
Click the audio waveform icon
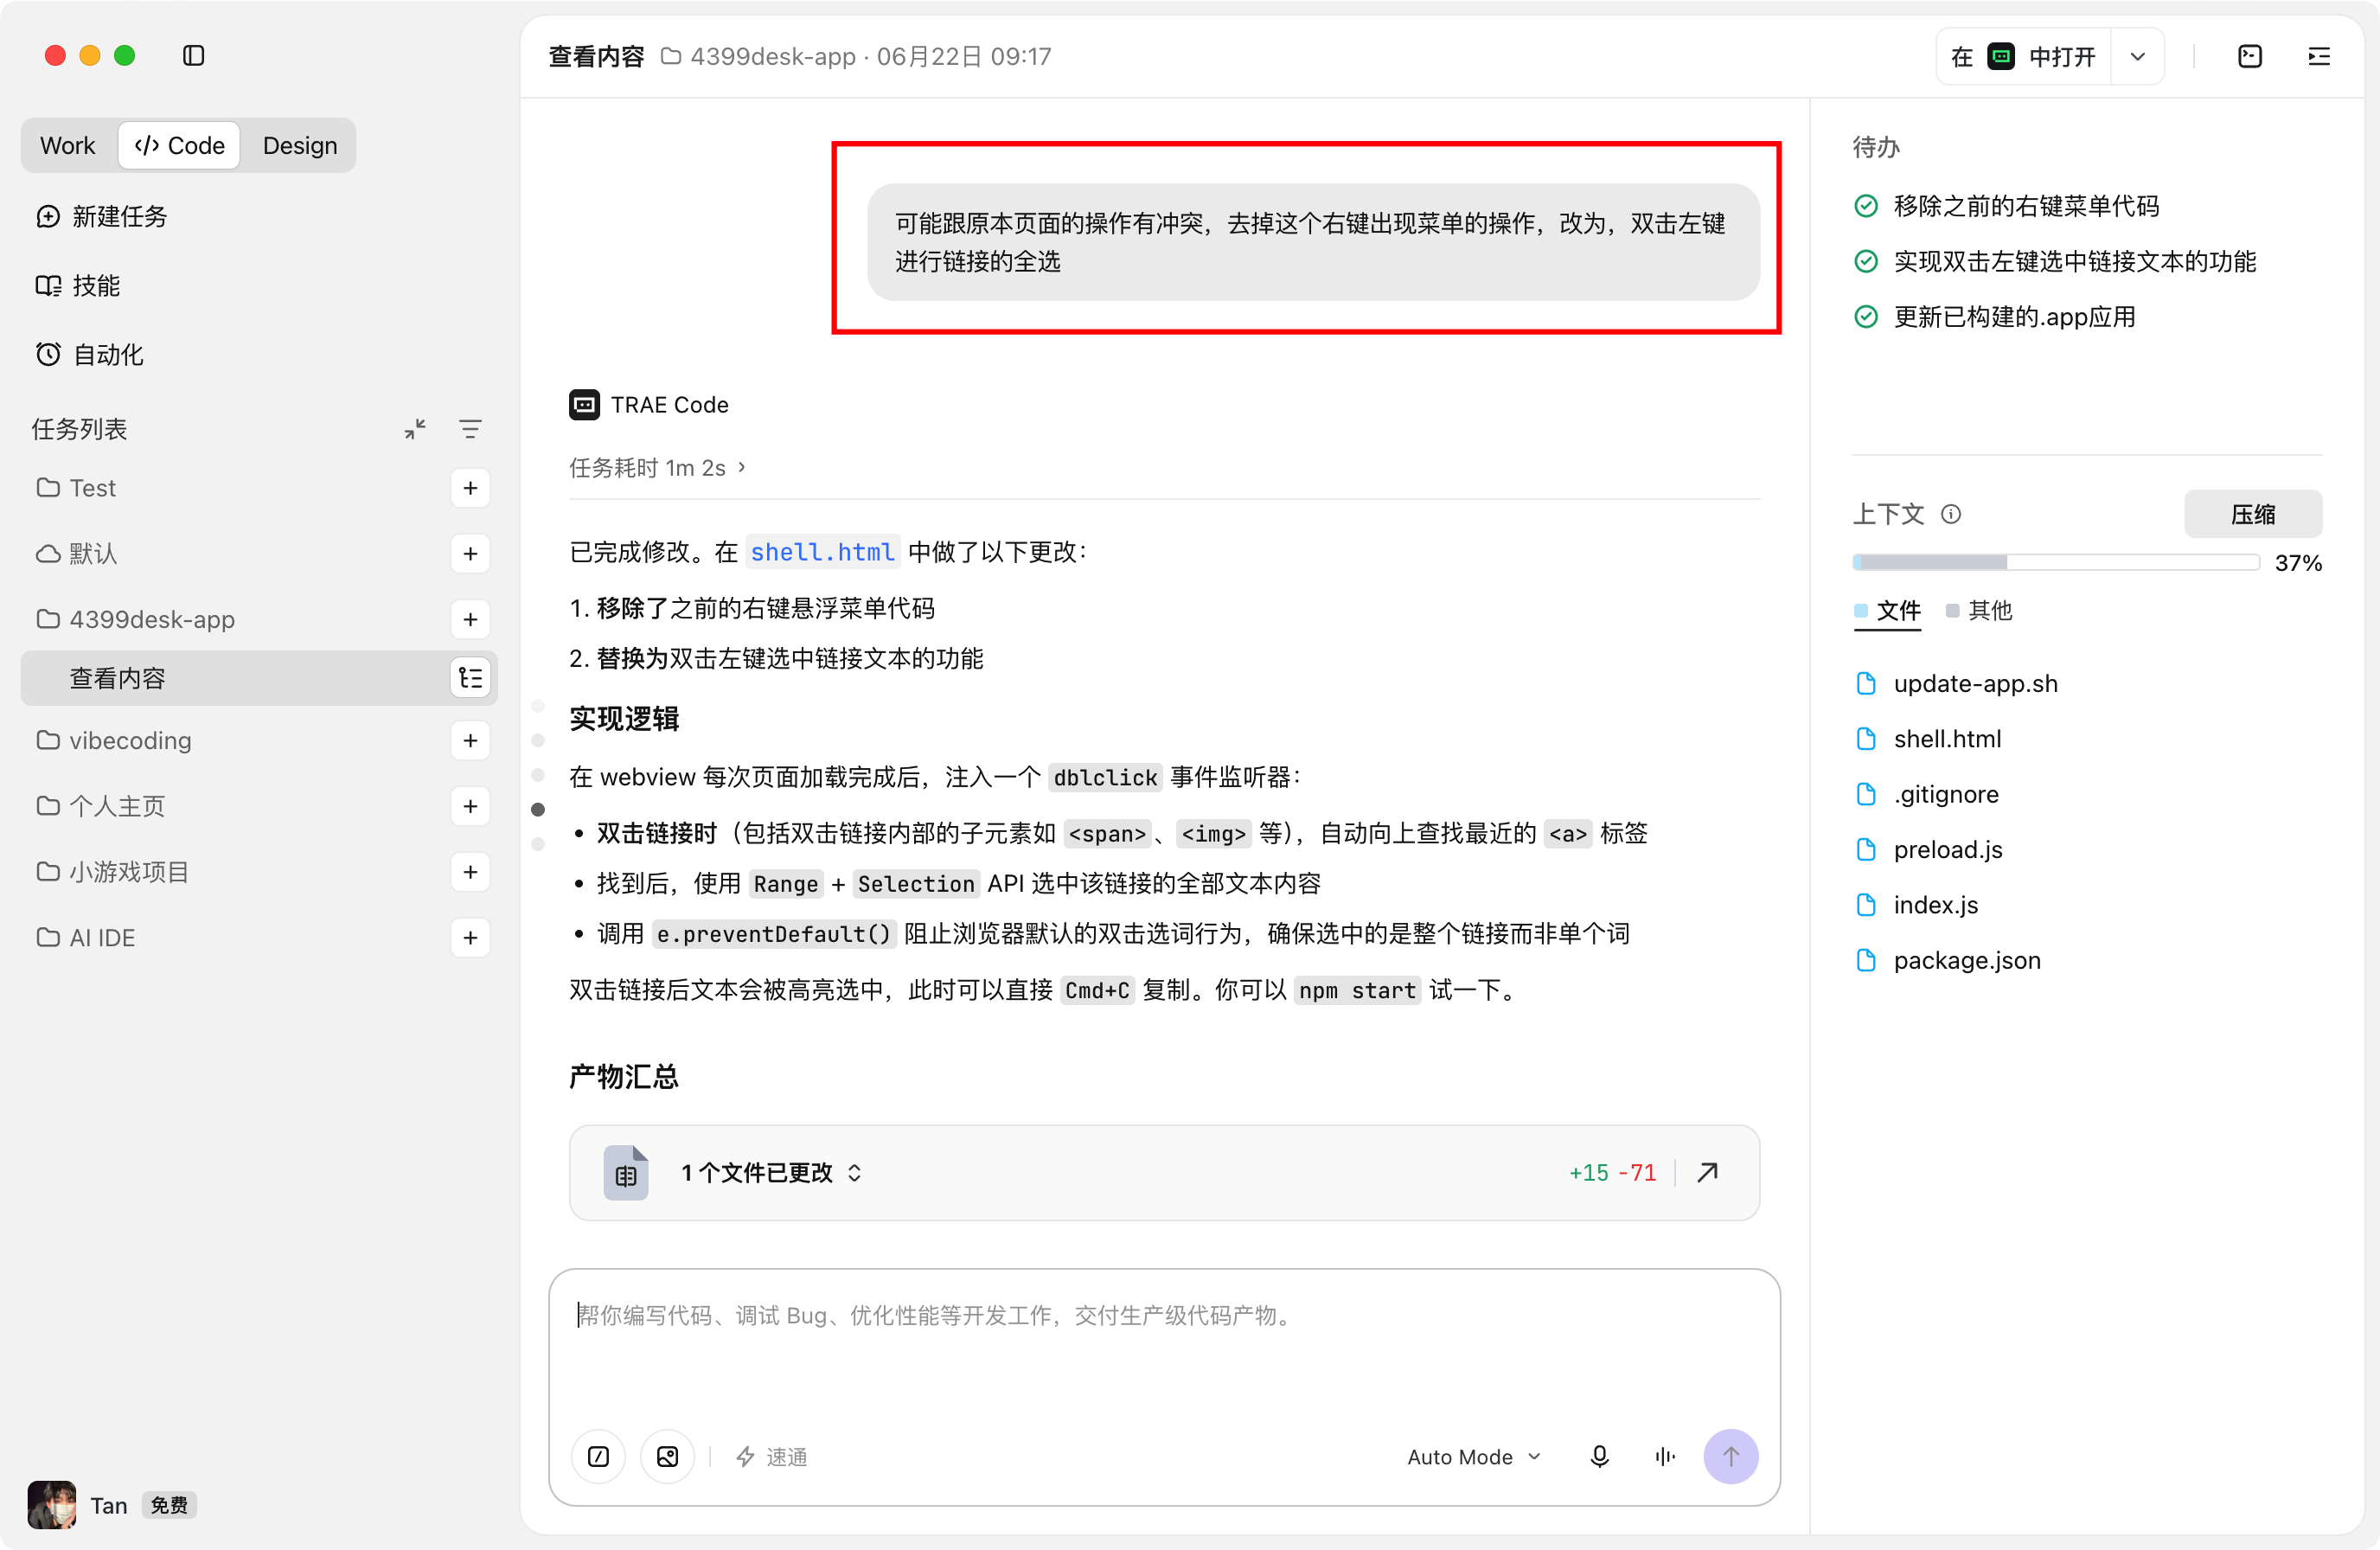coord(1665,1457)
